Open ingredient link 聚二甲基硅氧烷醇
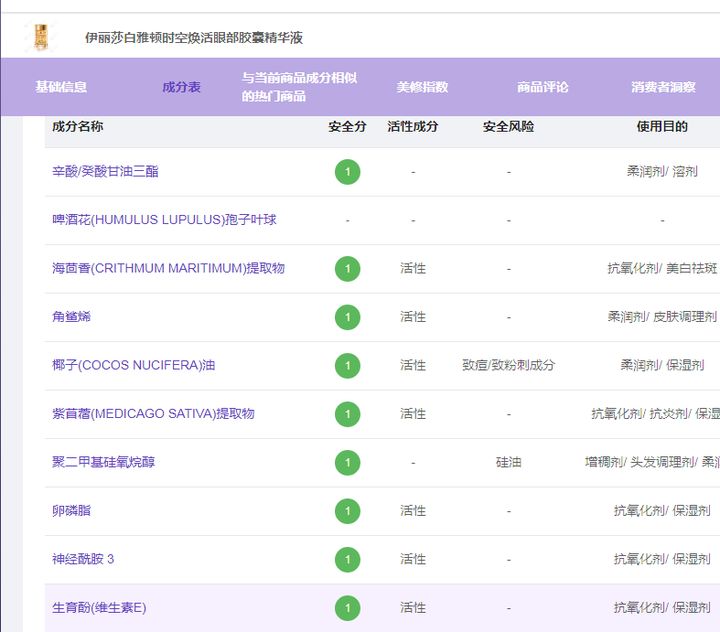 (103, 462)
